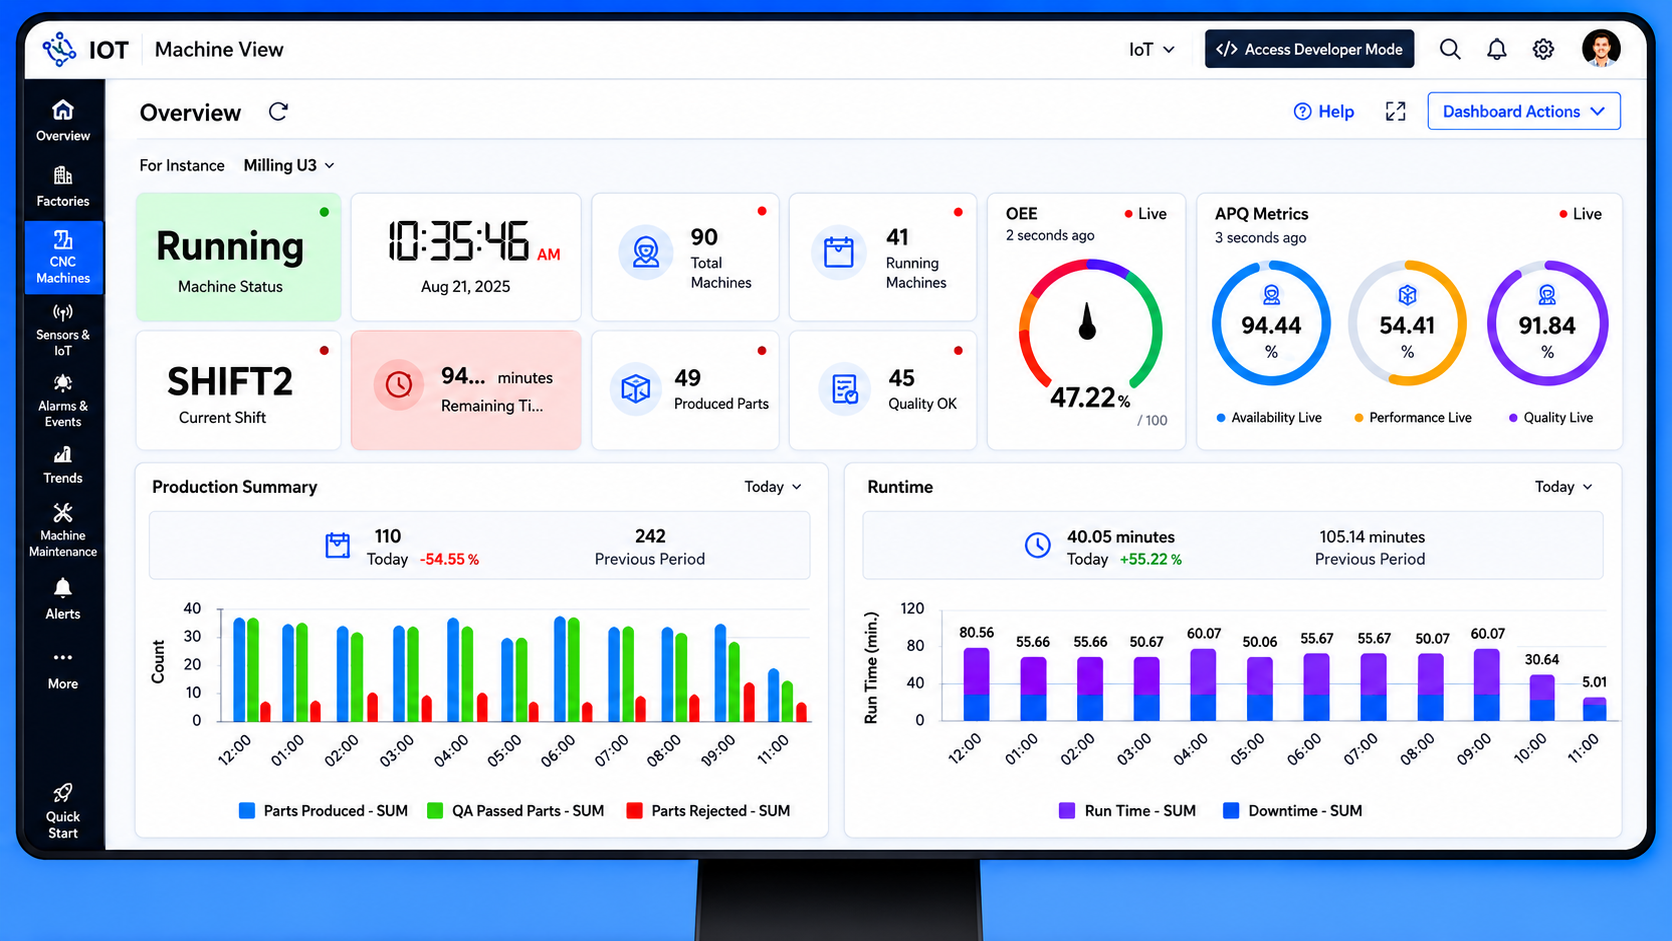This screenshot has height=941, width=1672.
Task: Toggle Run Time - SUM legend
Action: [x=1127, y=811]
